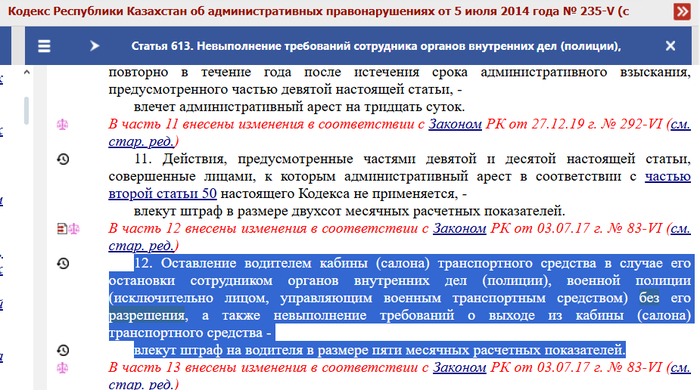The image size is (700, 390).
Task: Open 'стар. ред.' link under the part 12 note
Action: tap(141, 246)
